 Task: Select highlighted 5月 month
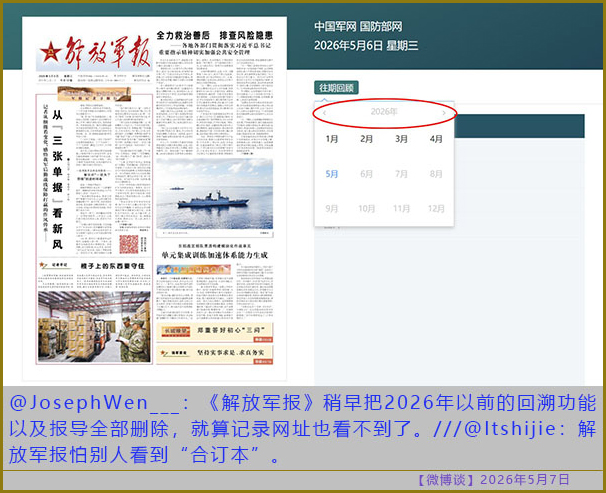[x=332, y=174]
